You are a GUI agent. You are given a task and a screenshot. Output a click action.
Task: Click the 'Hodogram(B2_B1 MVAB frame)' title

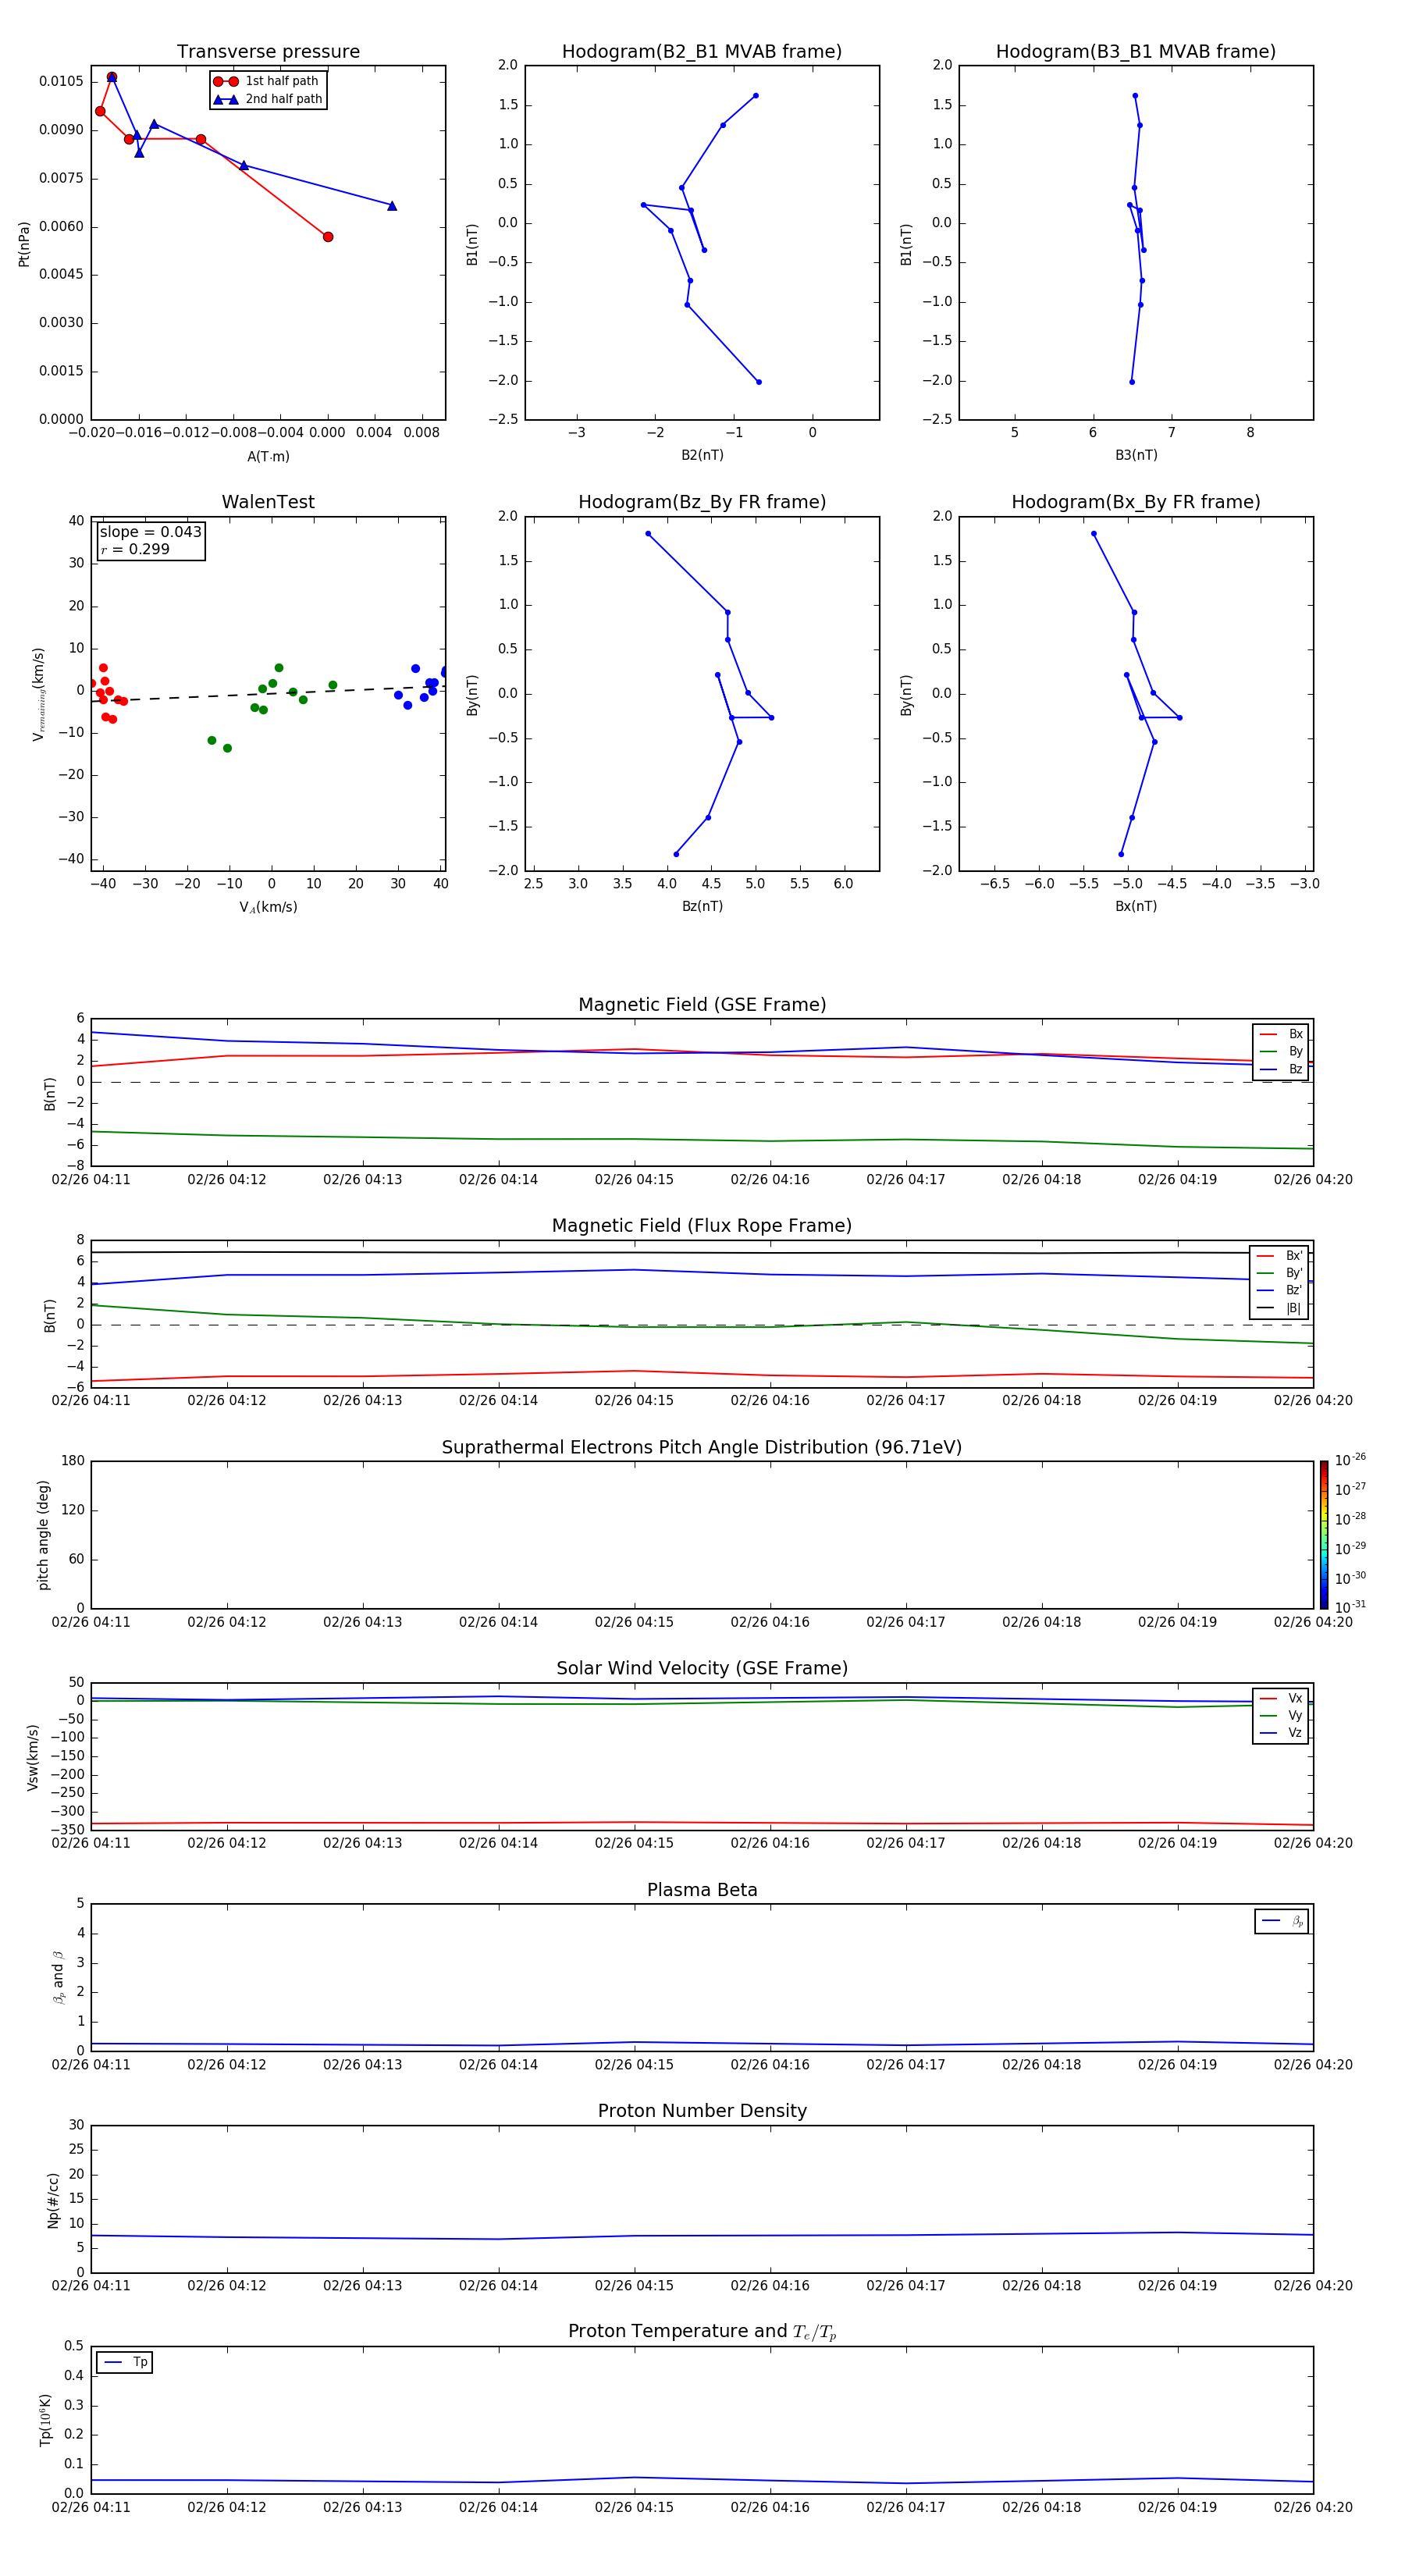pos(702,52)
